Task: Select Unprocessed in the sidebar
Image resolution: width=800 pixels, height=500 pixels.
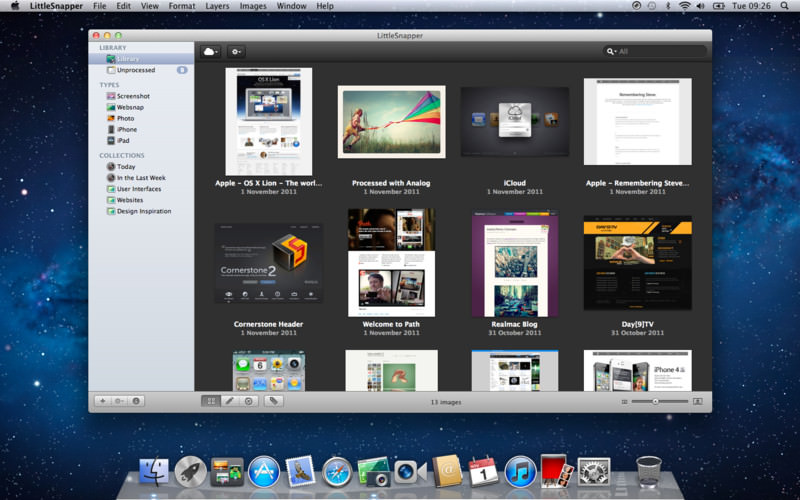Action: [x=141, y=70]
